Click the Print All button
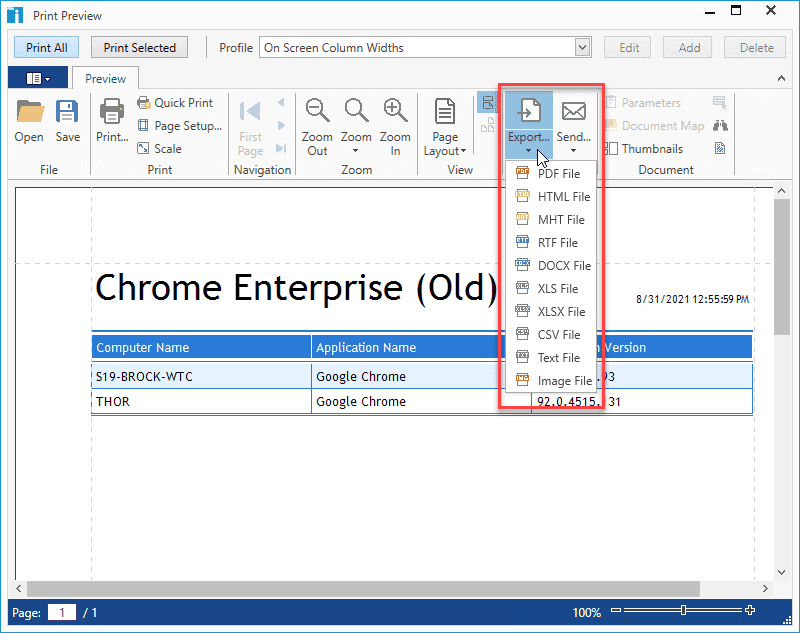This screenshot has width=800, height=633. pyautogui.click(x=46, y=47)
